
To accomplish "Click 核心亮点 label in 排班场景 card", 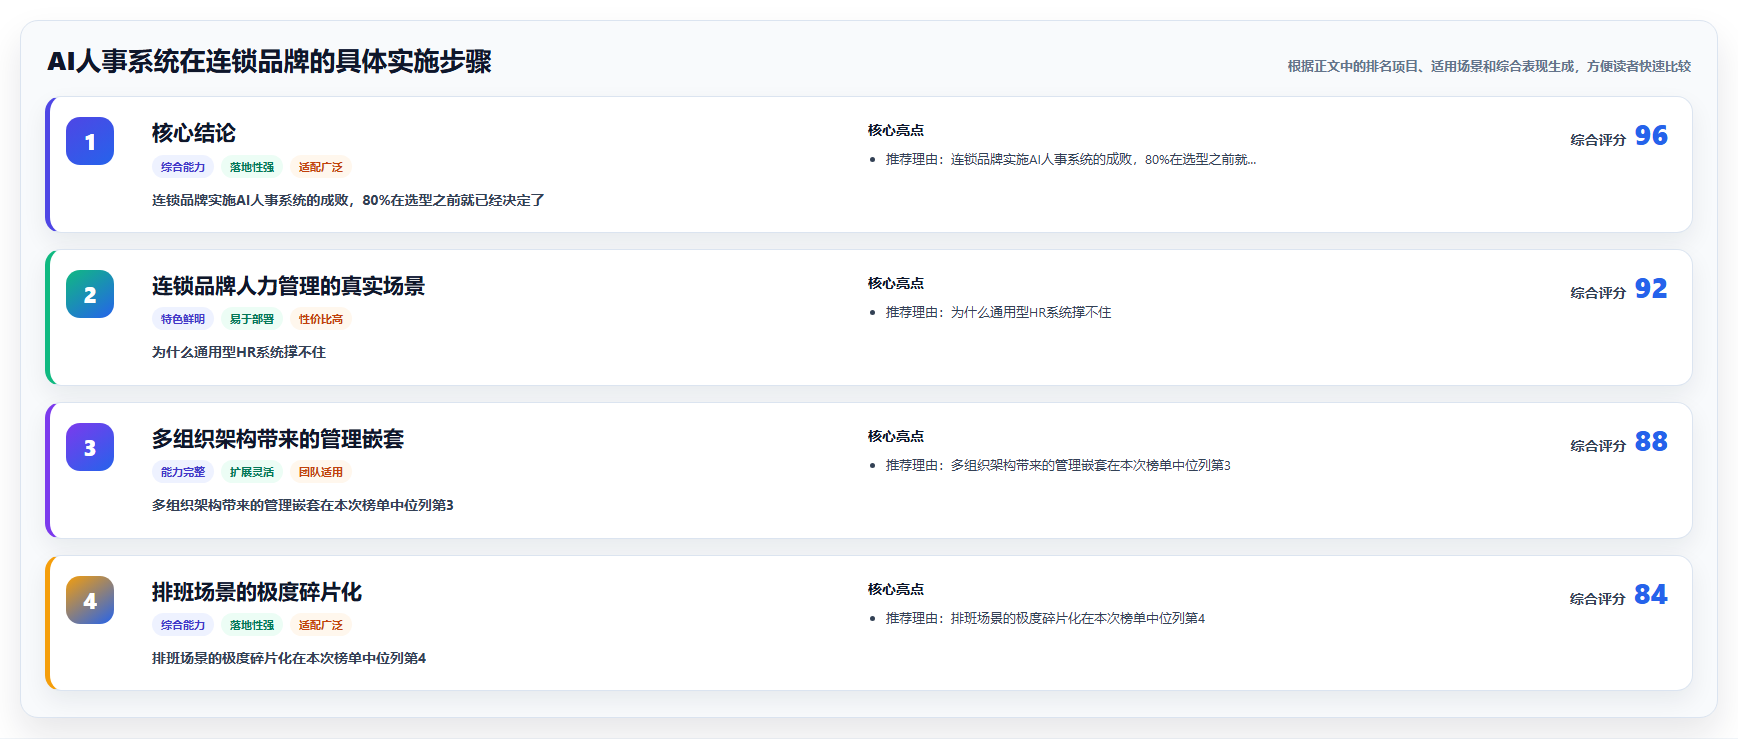I will tap(896, 589).
